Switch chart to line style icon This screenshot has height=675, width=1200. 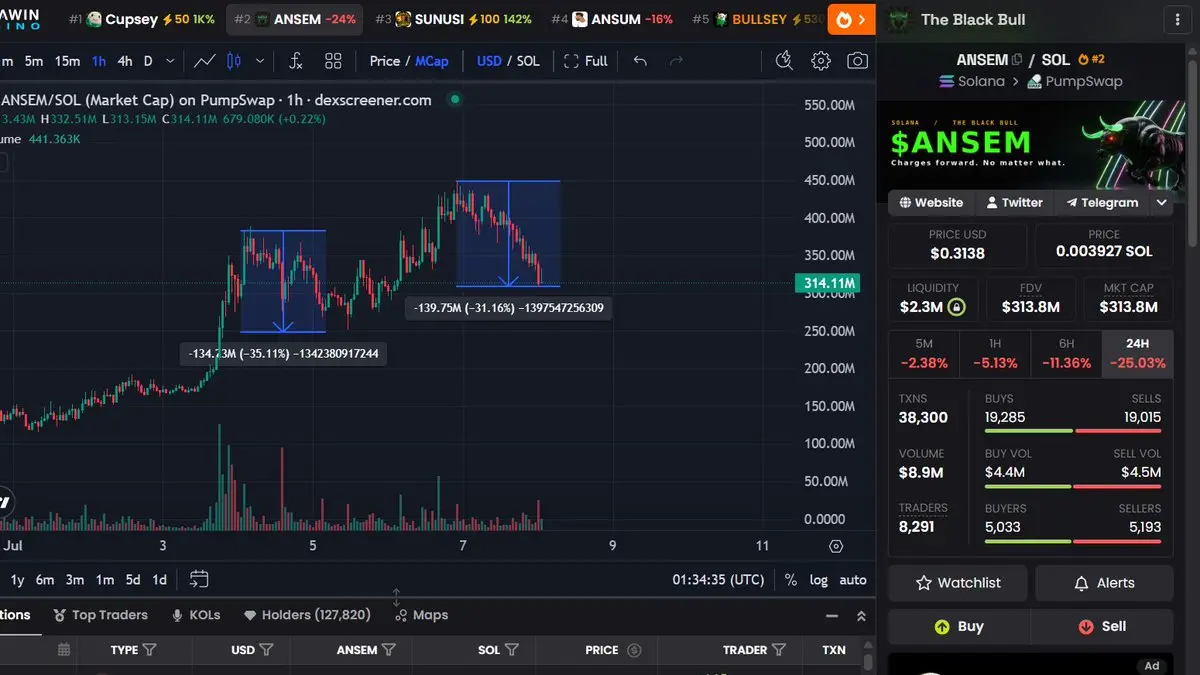point(205,61)
